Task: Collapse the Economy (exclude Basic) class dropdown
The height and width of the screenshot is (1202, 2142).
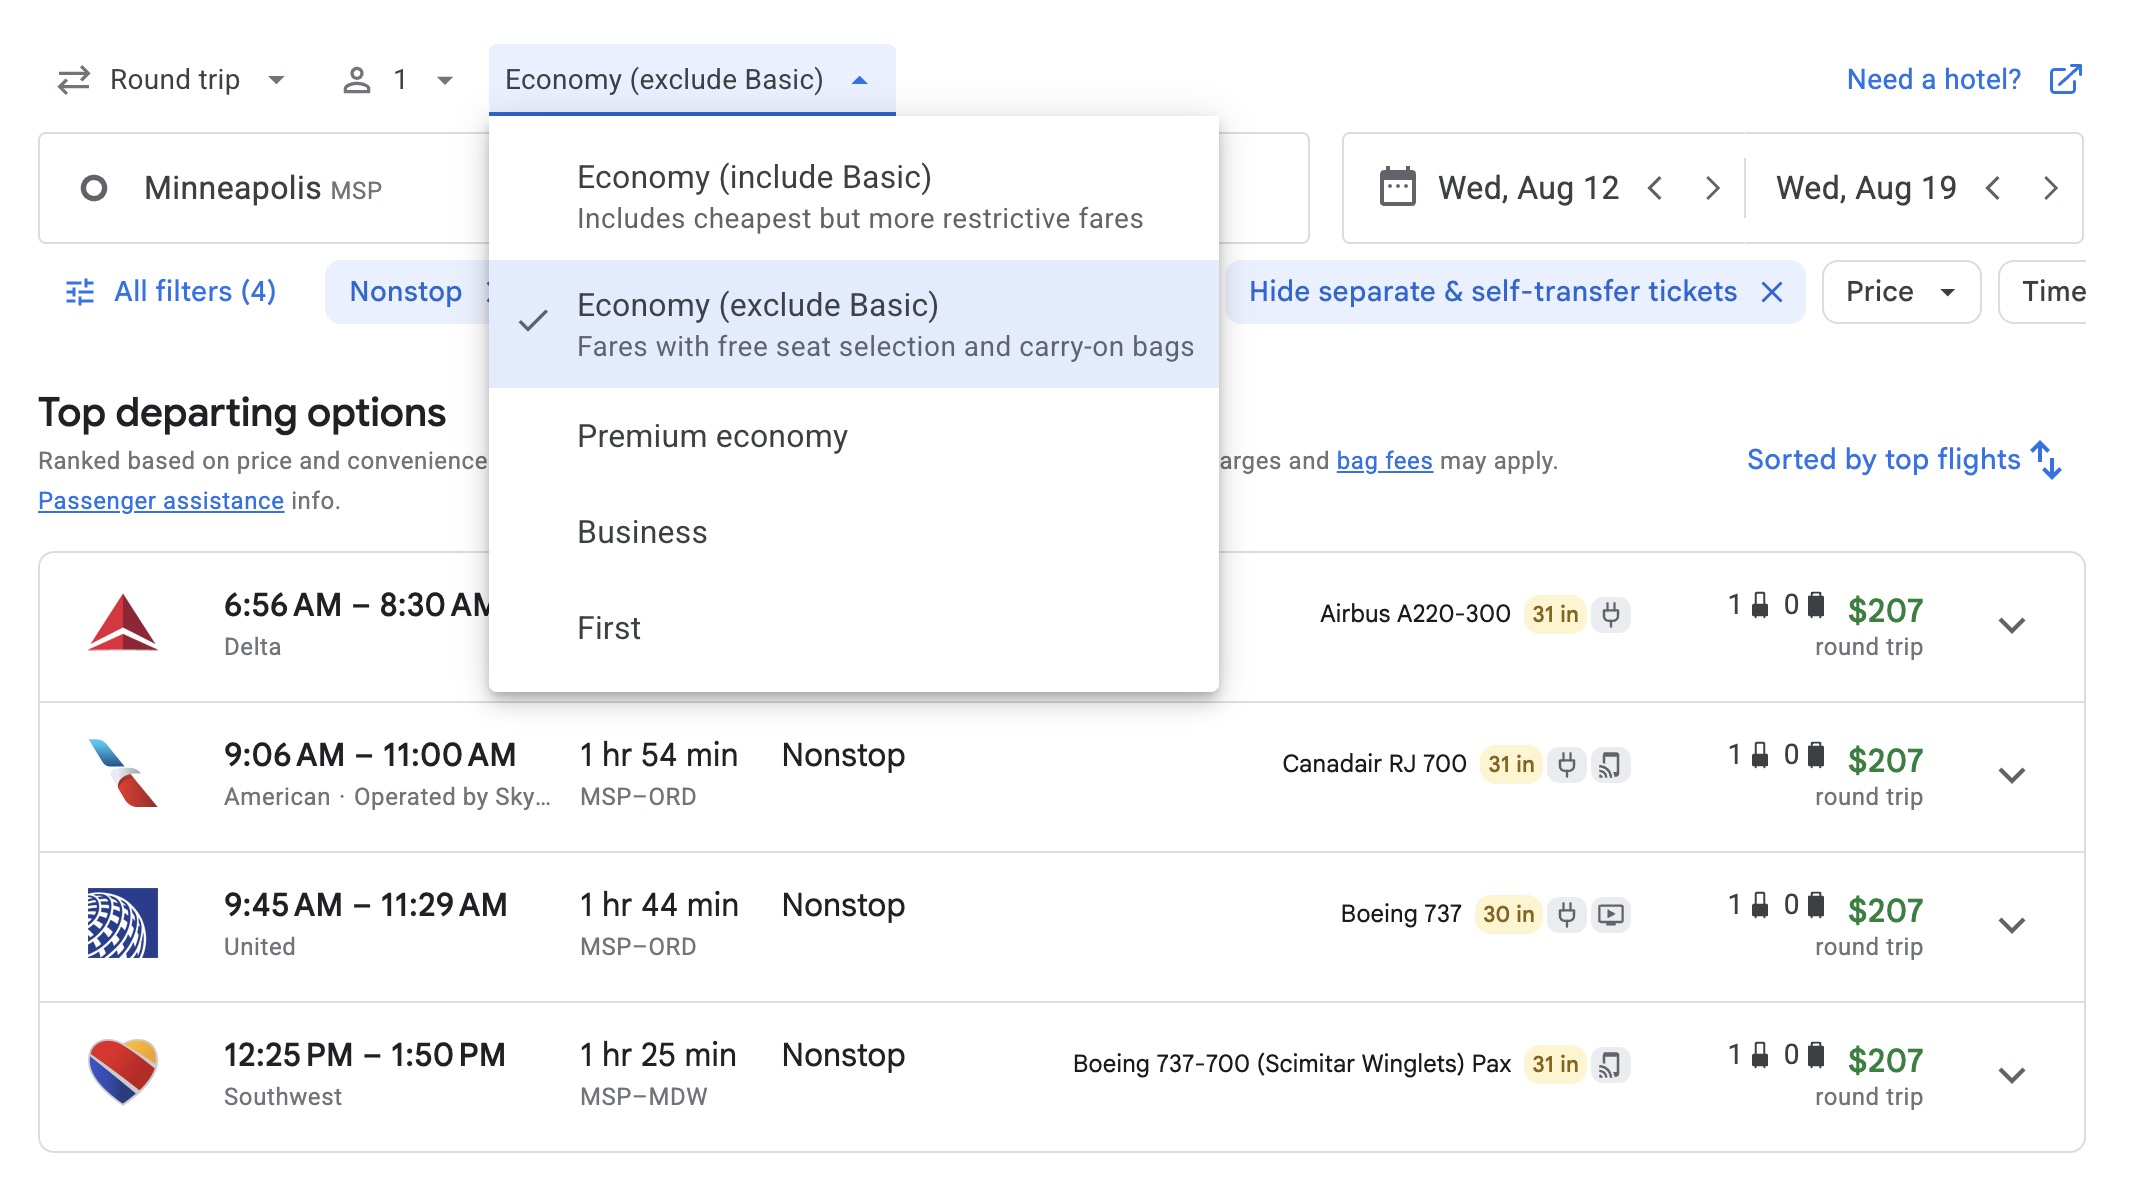Action: click(692, 79)
